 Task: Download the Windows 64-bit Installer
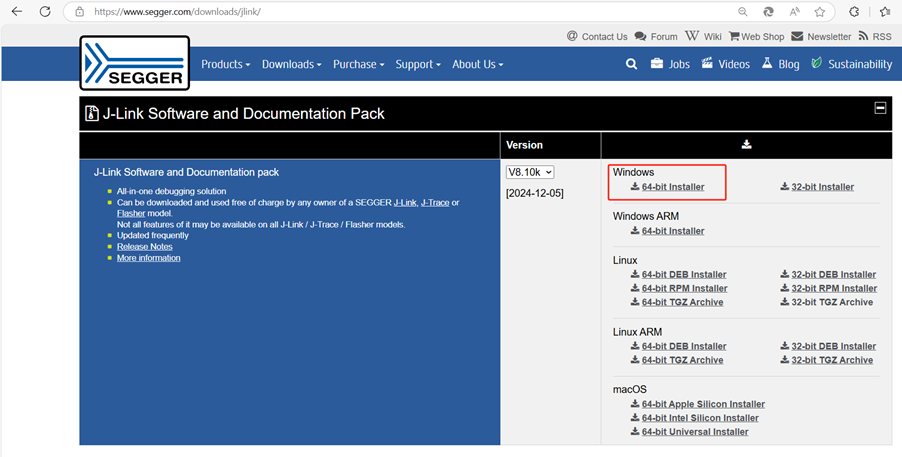coord(672,187)
